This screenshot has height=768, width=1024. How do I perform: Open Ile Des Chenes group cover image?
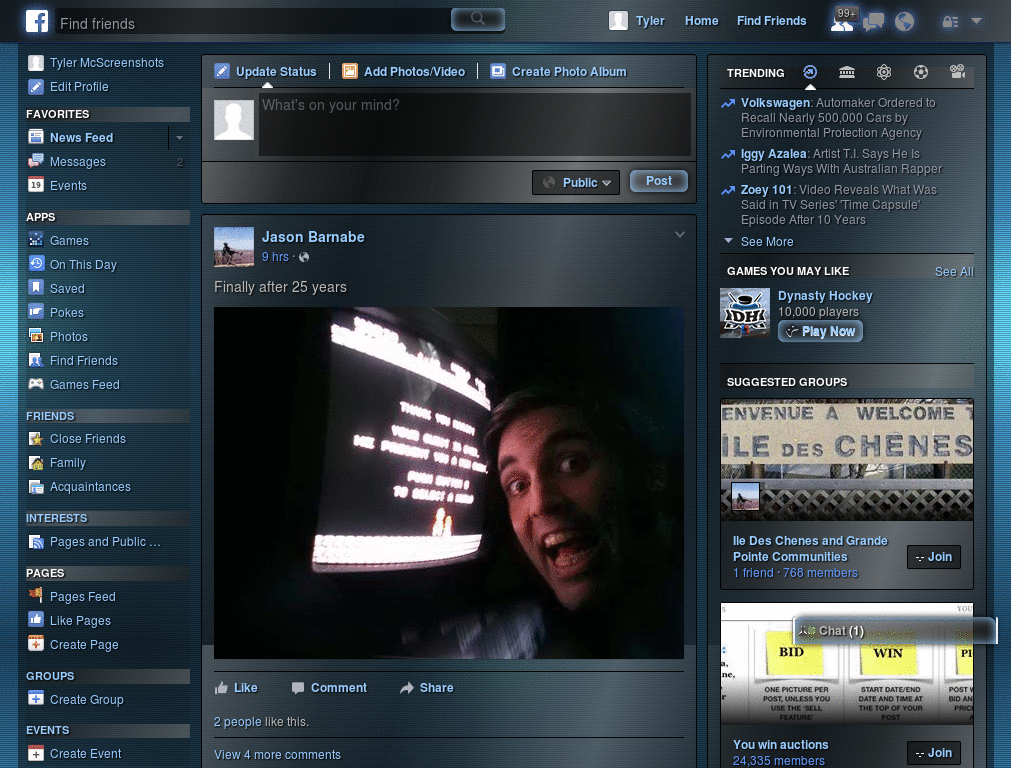click(847, 459)
